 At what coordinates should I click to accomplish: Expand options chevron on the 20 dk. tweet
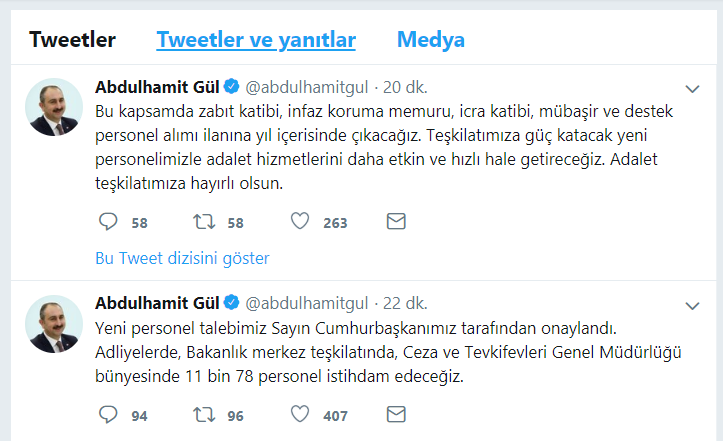pos(693,89)
